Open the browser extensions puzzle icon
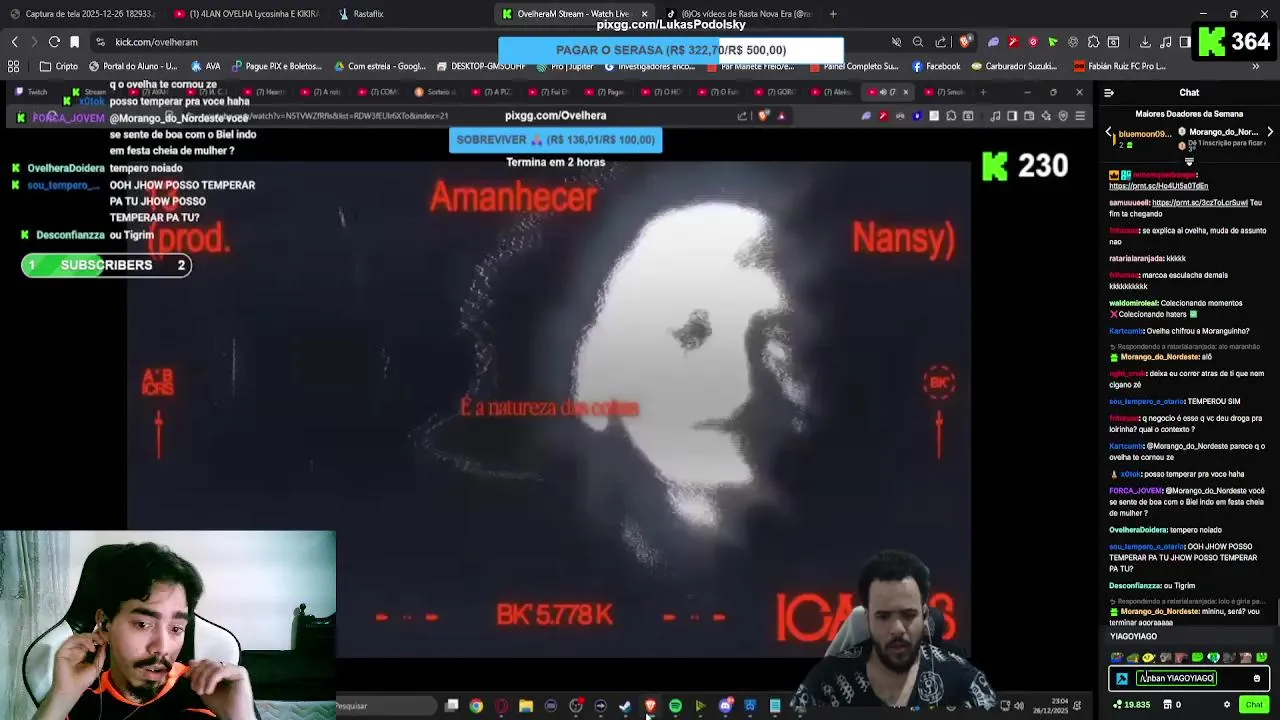This screenshot has height=720, width=1280. (1093, 42)
